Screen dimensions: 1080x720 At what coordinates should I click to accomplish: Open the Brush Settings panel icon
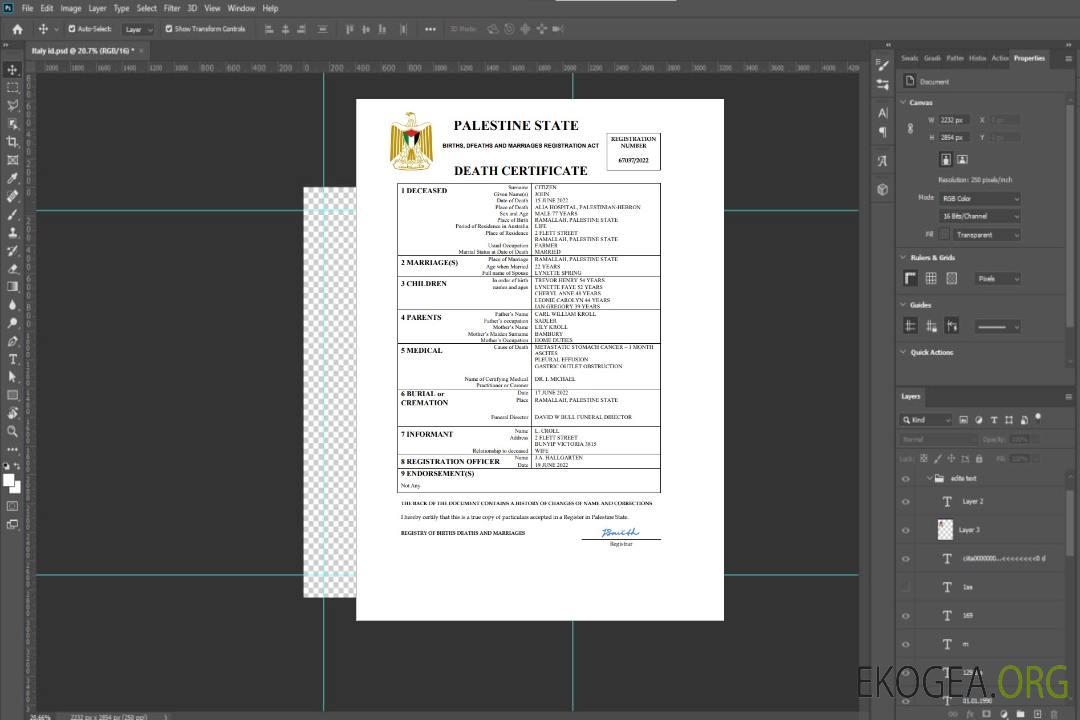coord(882,65)
